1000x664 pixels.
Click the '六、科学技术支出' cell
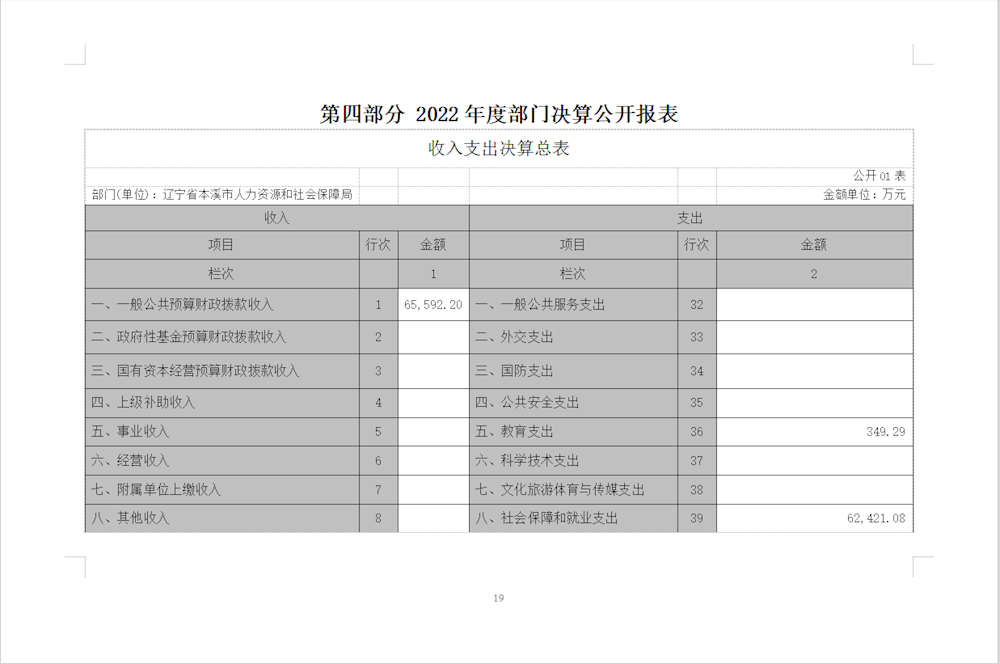tap(573, 461)
